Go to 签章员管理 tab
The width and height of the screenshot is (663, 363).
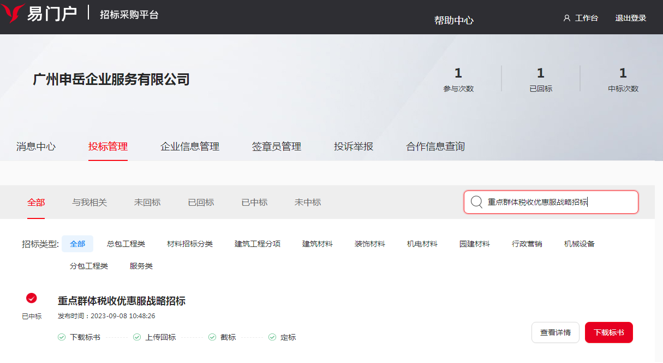point(277,146)
